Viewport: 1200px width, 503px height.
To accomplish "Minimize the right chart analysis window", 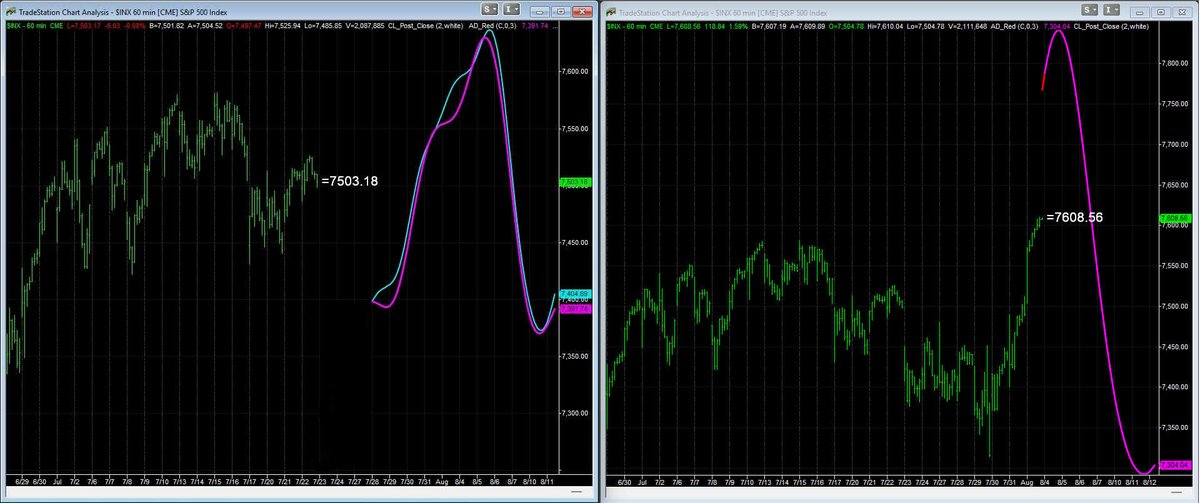I will pyautogui.click(x=1140, y=12).
